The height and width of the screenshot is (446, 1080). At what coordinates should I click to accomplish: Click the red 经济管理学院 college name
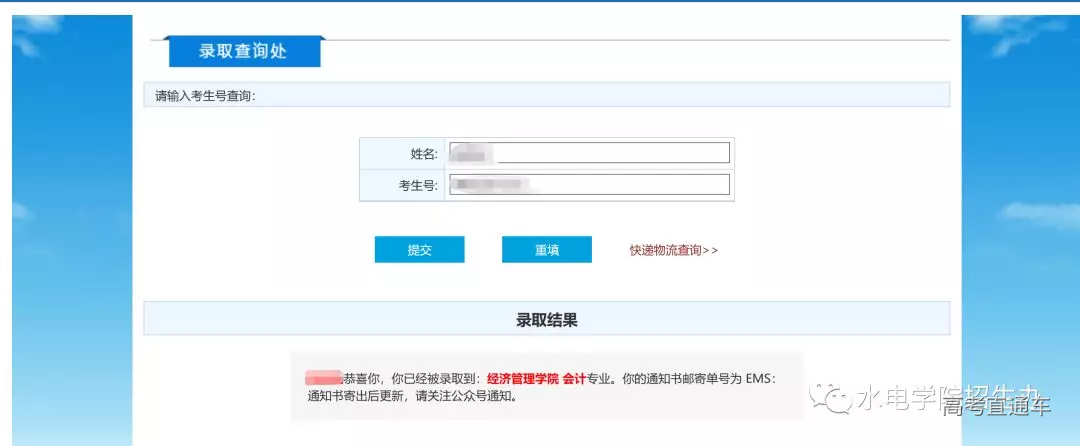click(x=522, y=380)
